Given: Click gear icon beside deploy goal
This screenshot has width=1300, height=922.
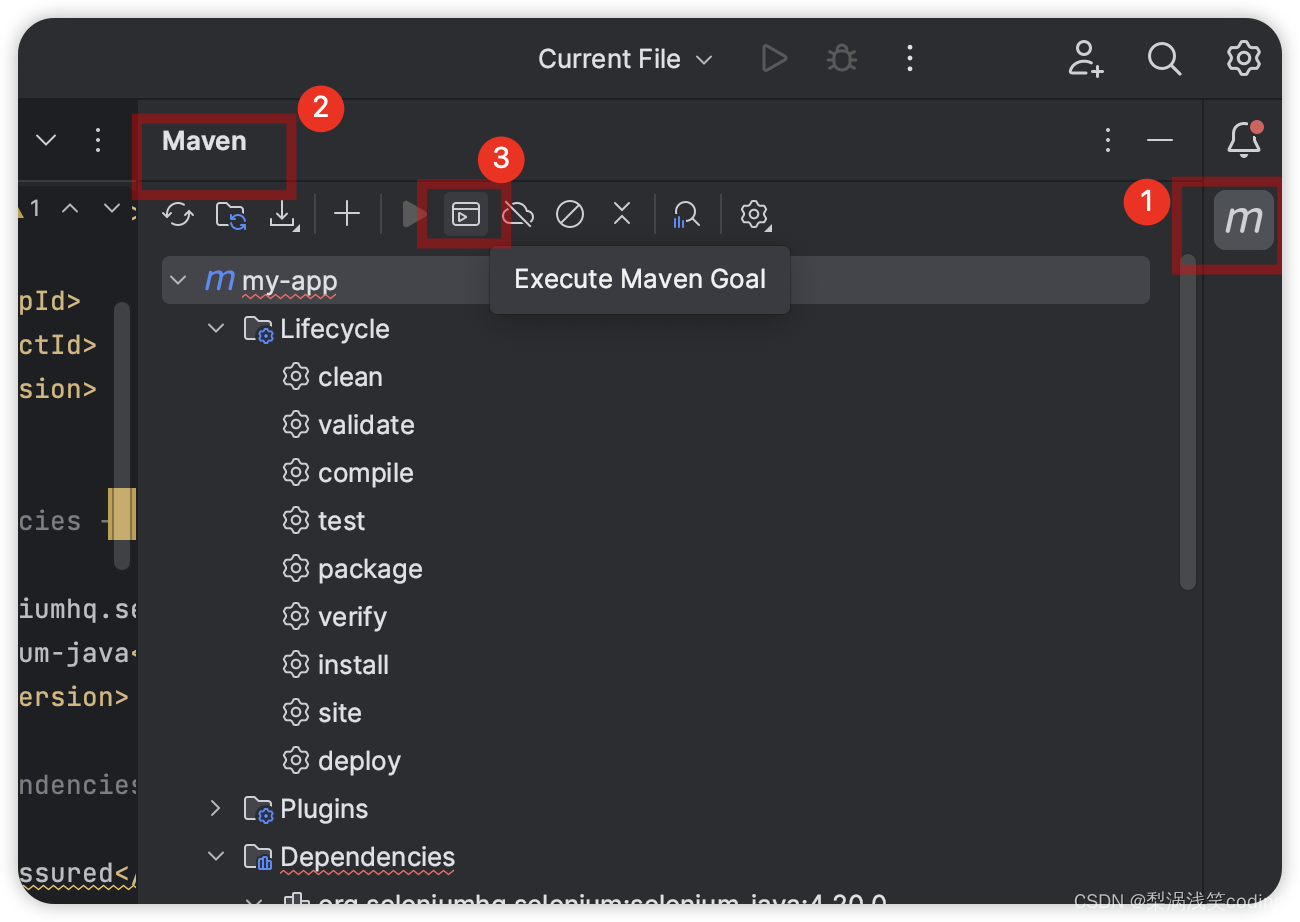Looking at the screenshot, I should click(x=295, y=761).
